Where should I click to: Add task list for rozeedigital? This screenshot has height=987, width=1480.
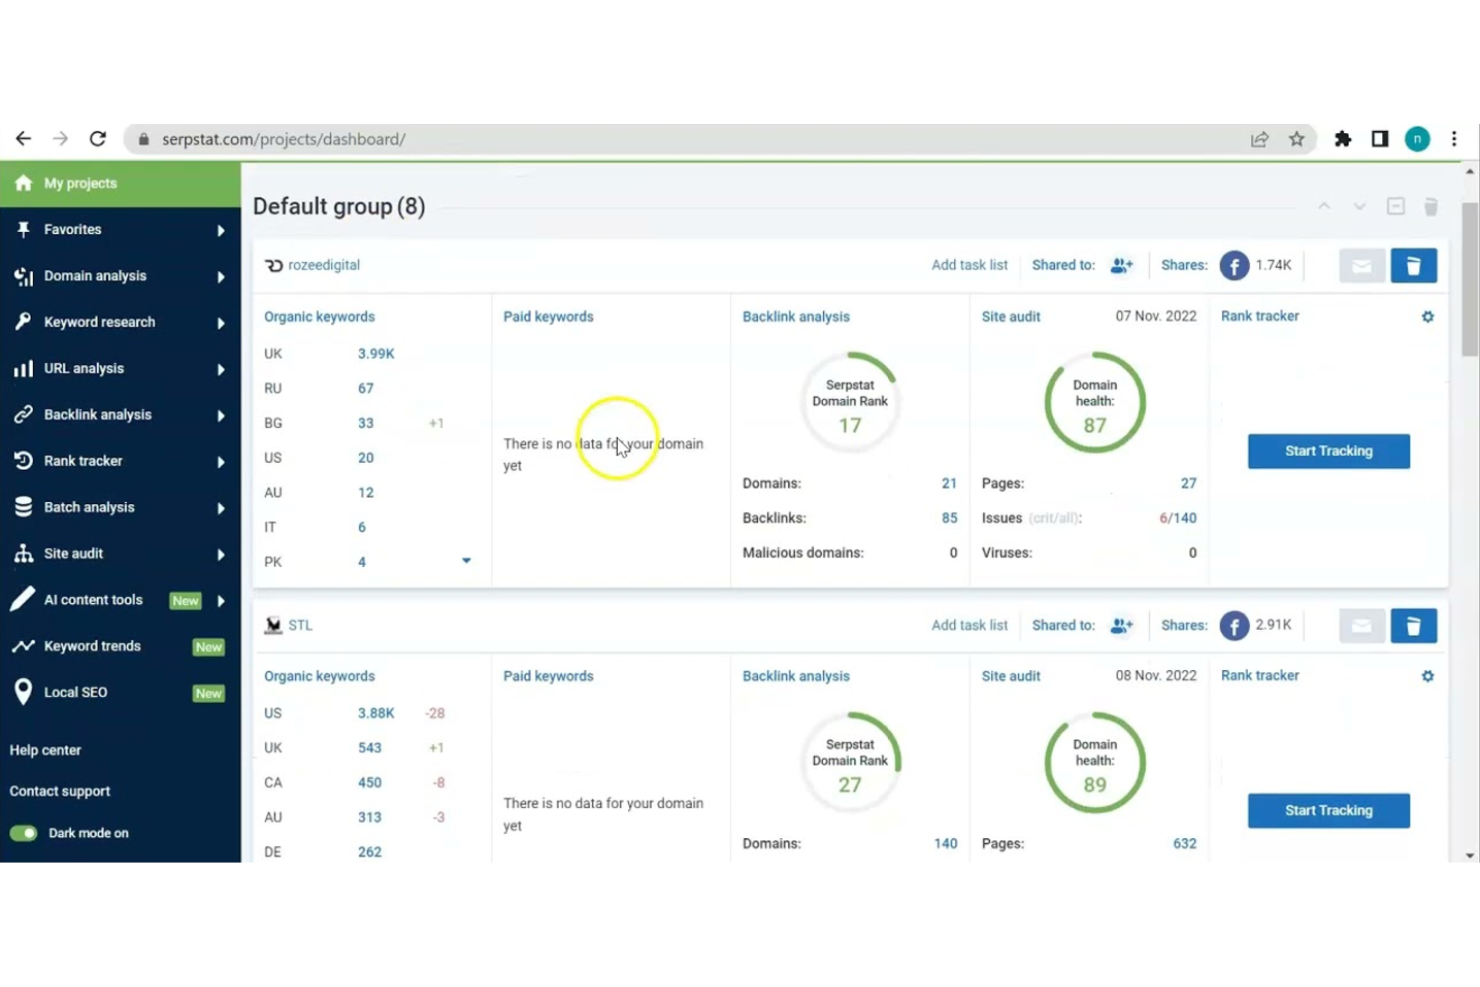tap(969, 265)
